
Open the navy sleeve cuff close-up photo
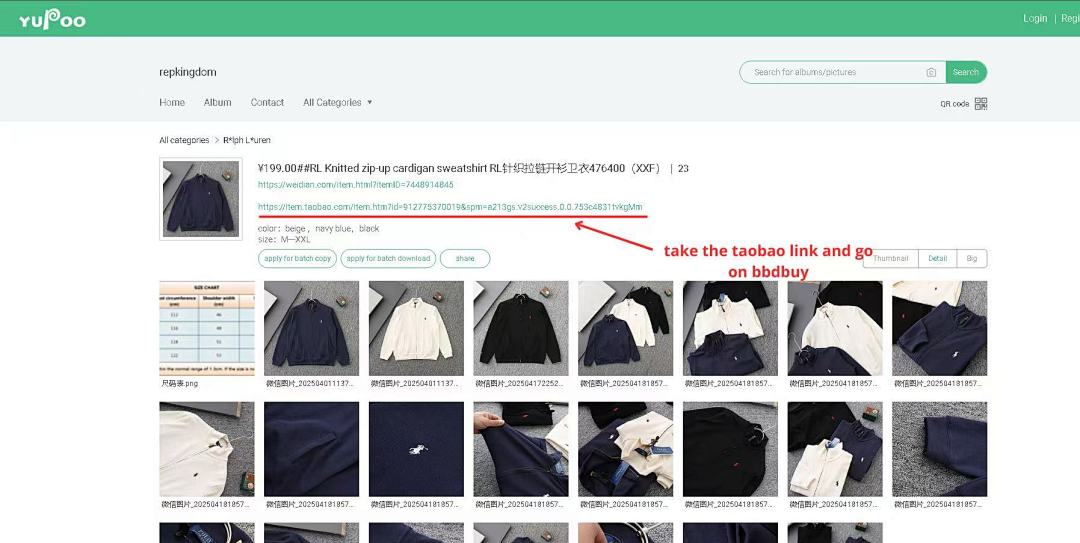(x=939, y=449)
